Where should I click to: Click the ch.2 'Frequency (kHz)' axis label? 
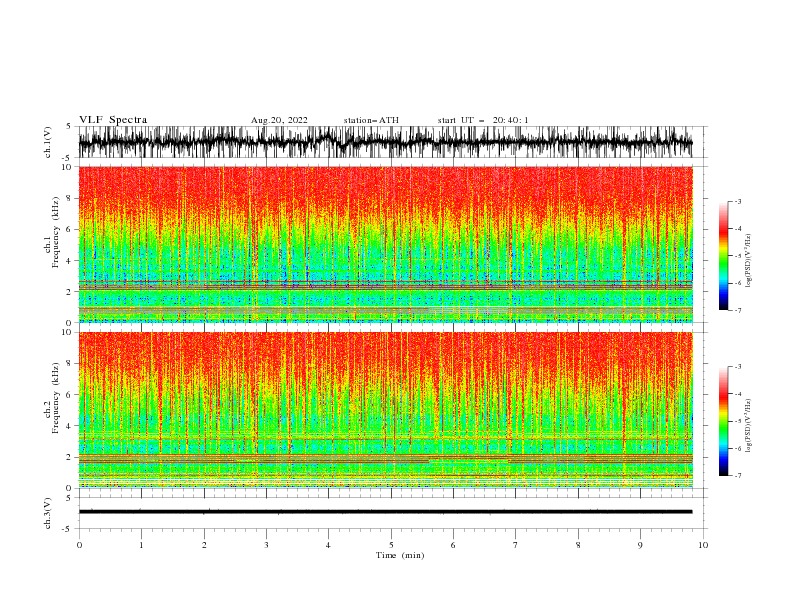(x=56, y=398)
